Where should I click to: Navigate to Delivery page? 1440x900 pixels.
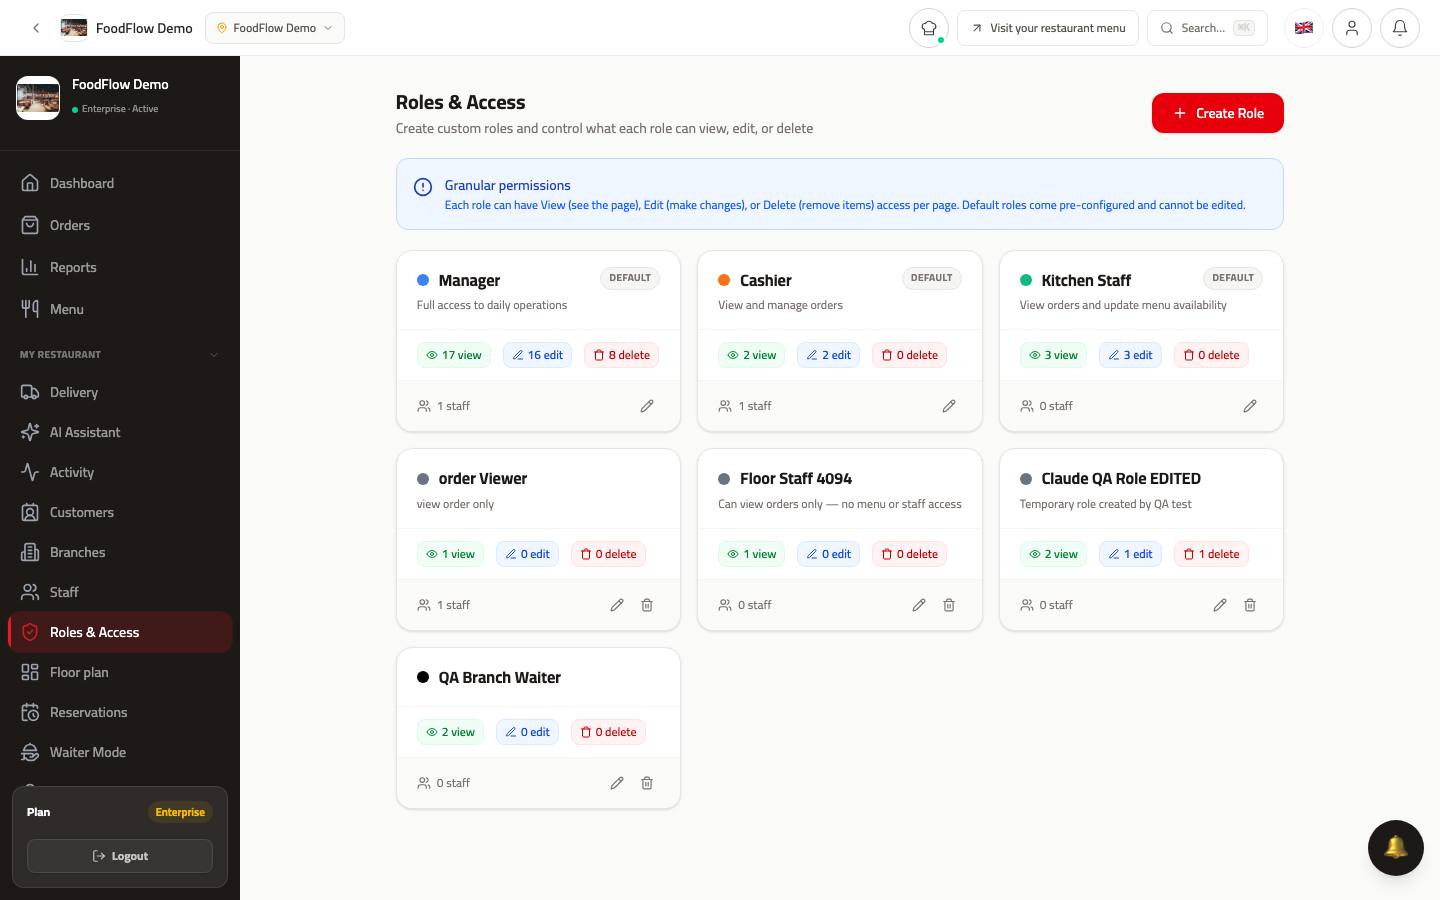point(120,392)
